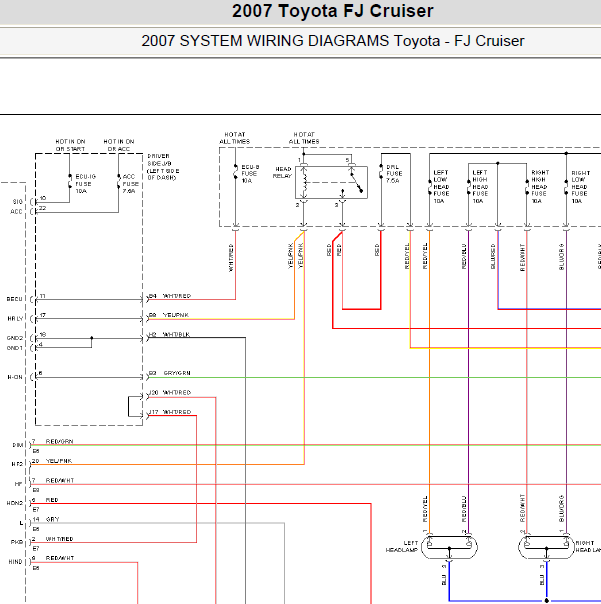This screenshot has width=601, height=604.
Task: Select the "RED" wire label at HON2
Action: tap(52, 500)
